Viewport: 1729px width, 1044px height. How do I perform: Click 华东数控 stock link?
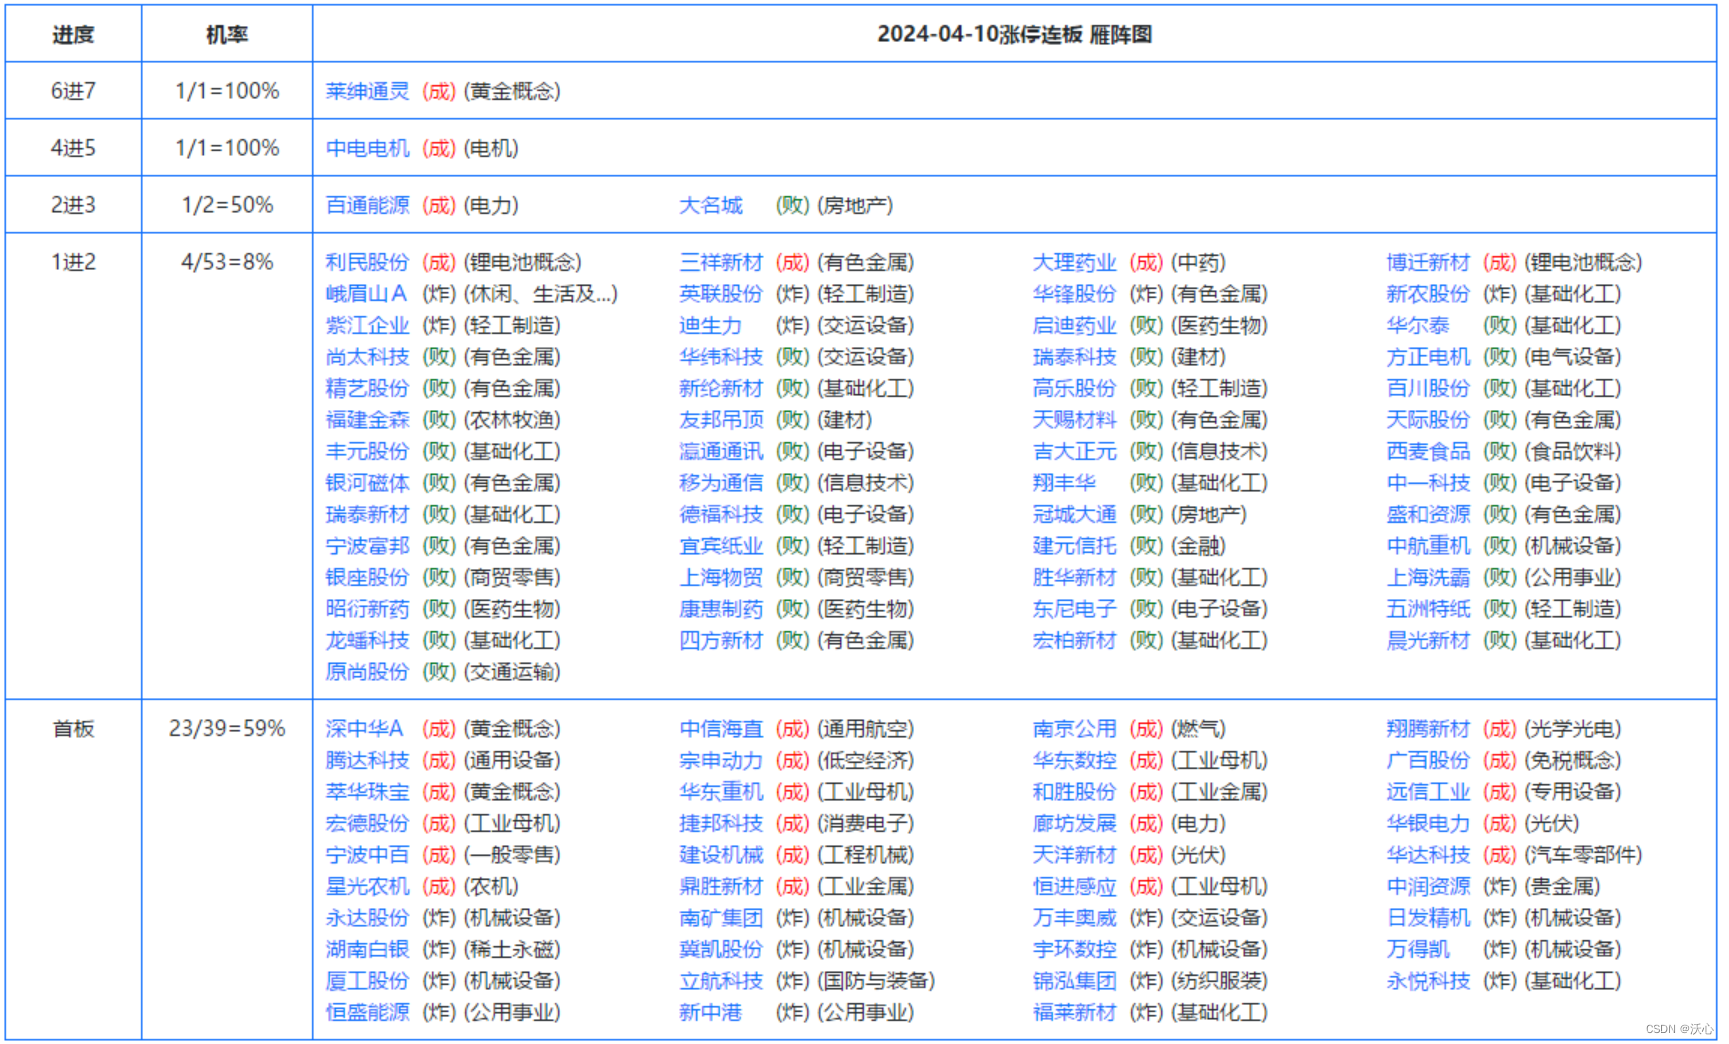pos(1074,761)
